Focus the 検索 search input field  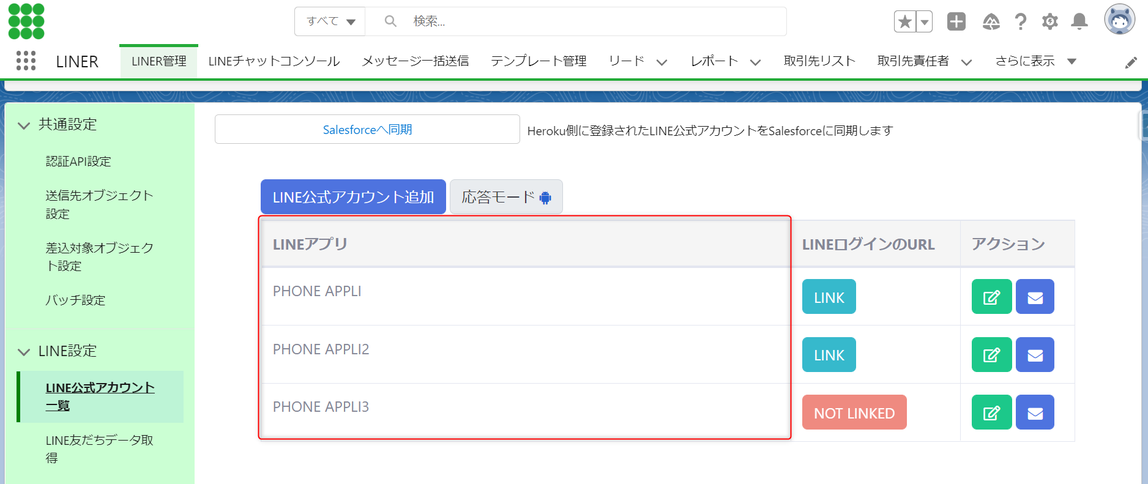pyautogui.click(x=575, y=21)
